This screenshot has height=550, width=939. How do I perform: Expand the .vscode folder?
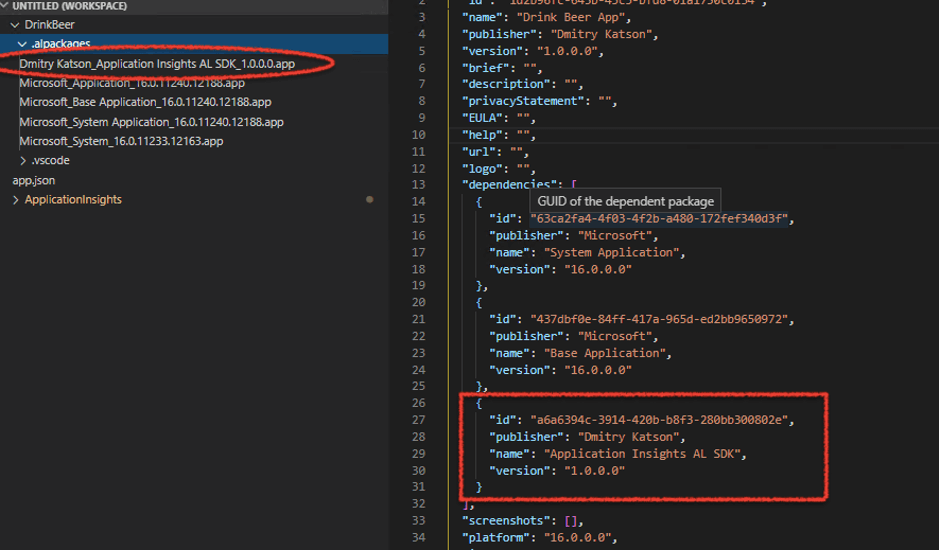[23, 161]
